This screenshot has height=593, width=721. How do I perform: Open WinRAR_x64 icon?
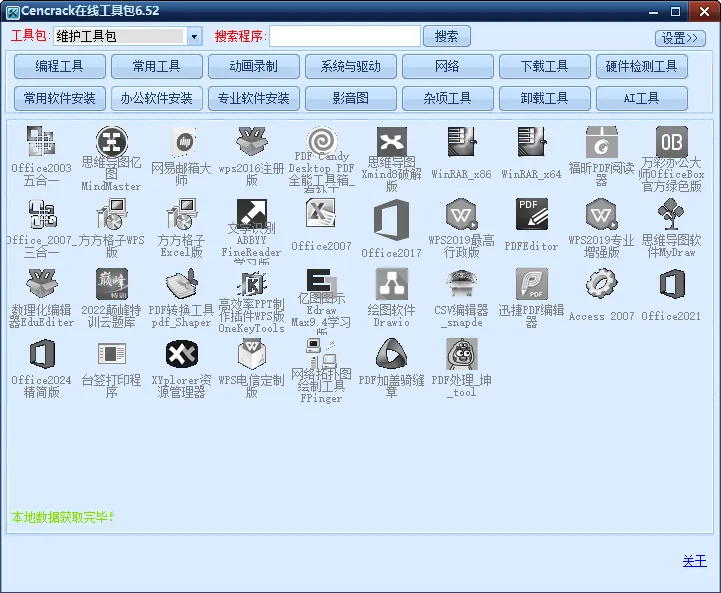[x=531, y=141]
